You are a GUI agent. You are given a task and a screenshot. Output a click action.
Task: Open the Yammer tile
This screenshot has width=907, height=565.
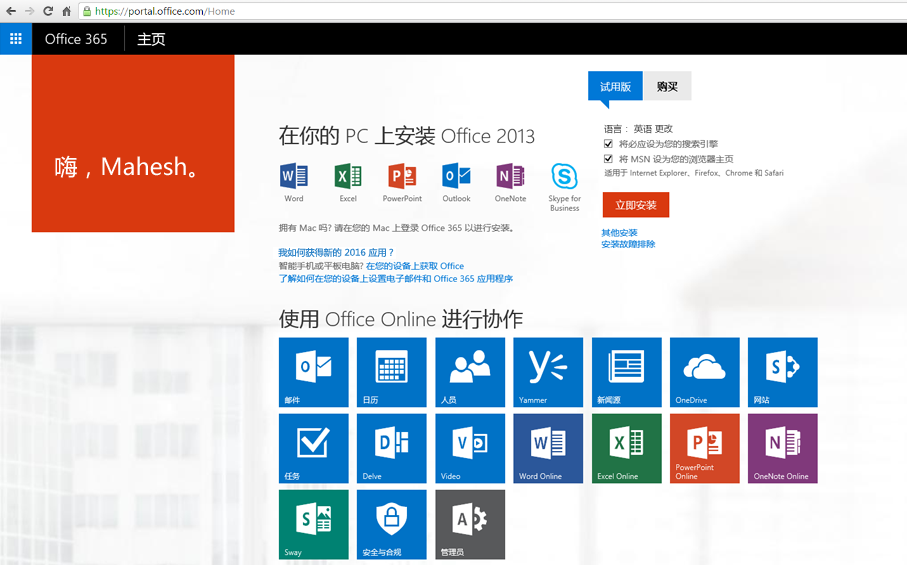[548, 372]
